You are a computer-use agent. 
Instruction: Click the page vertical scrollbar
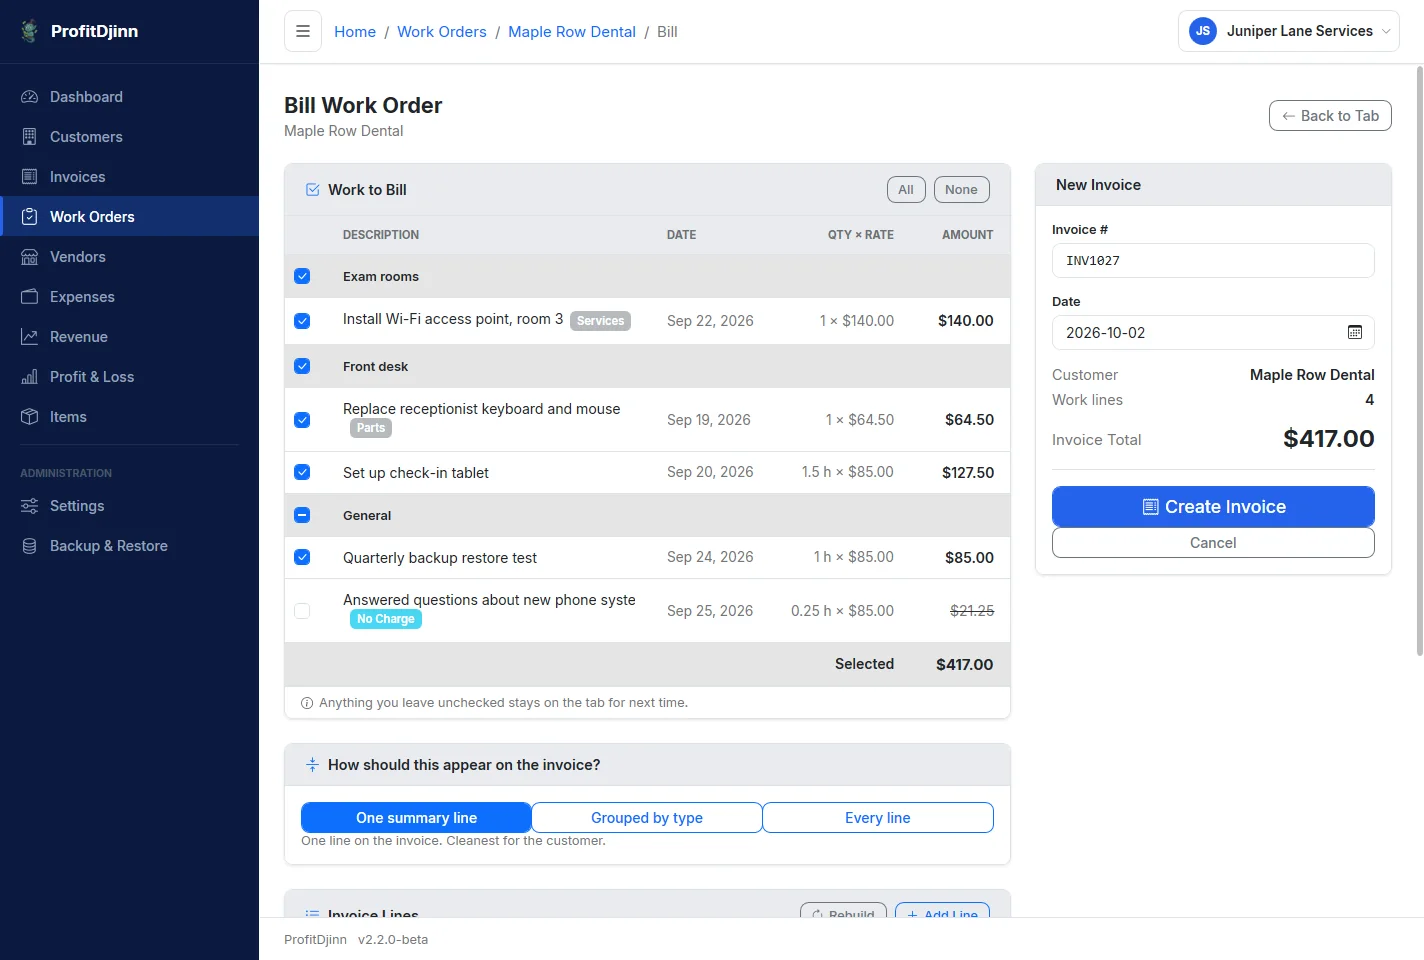[1419, 361]
